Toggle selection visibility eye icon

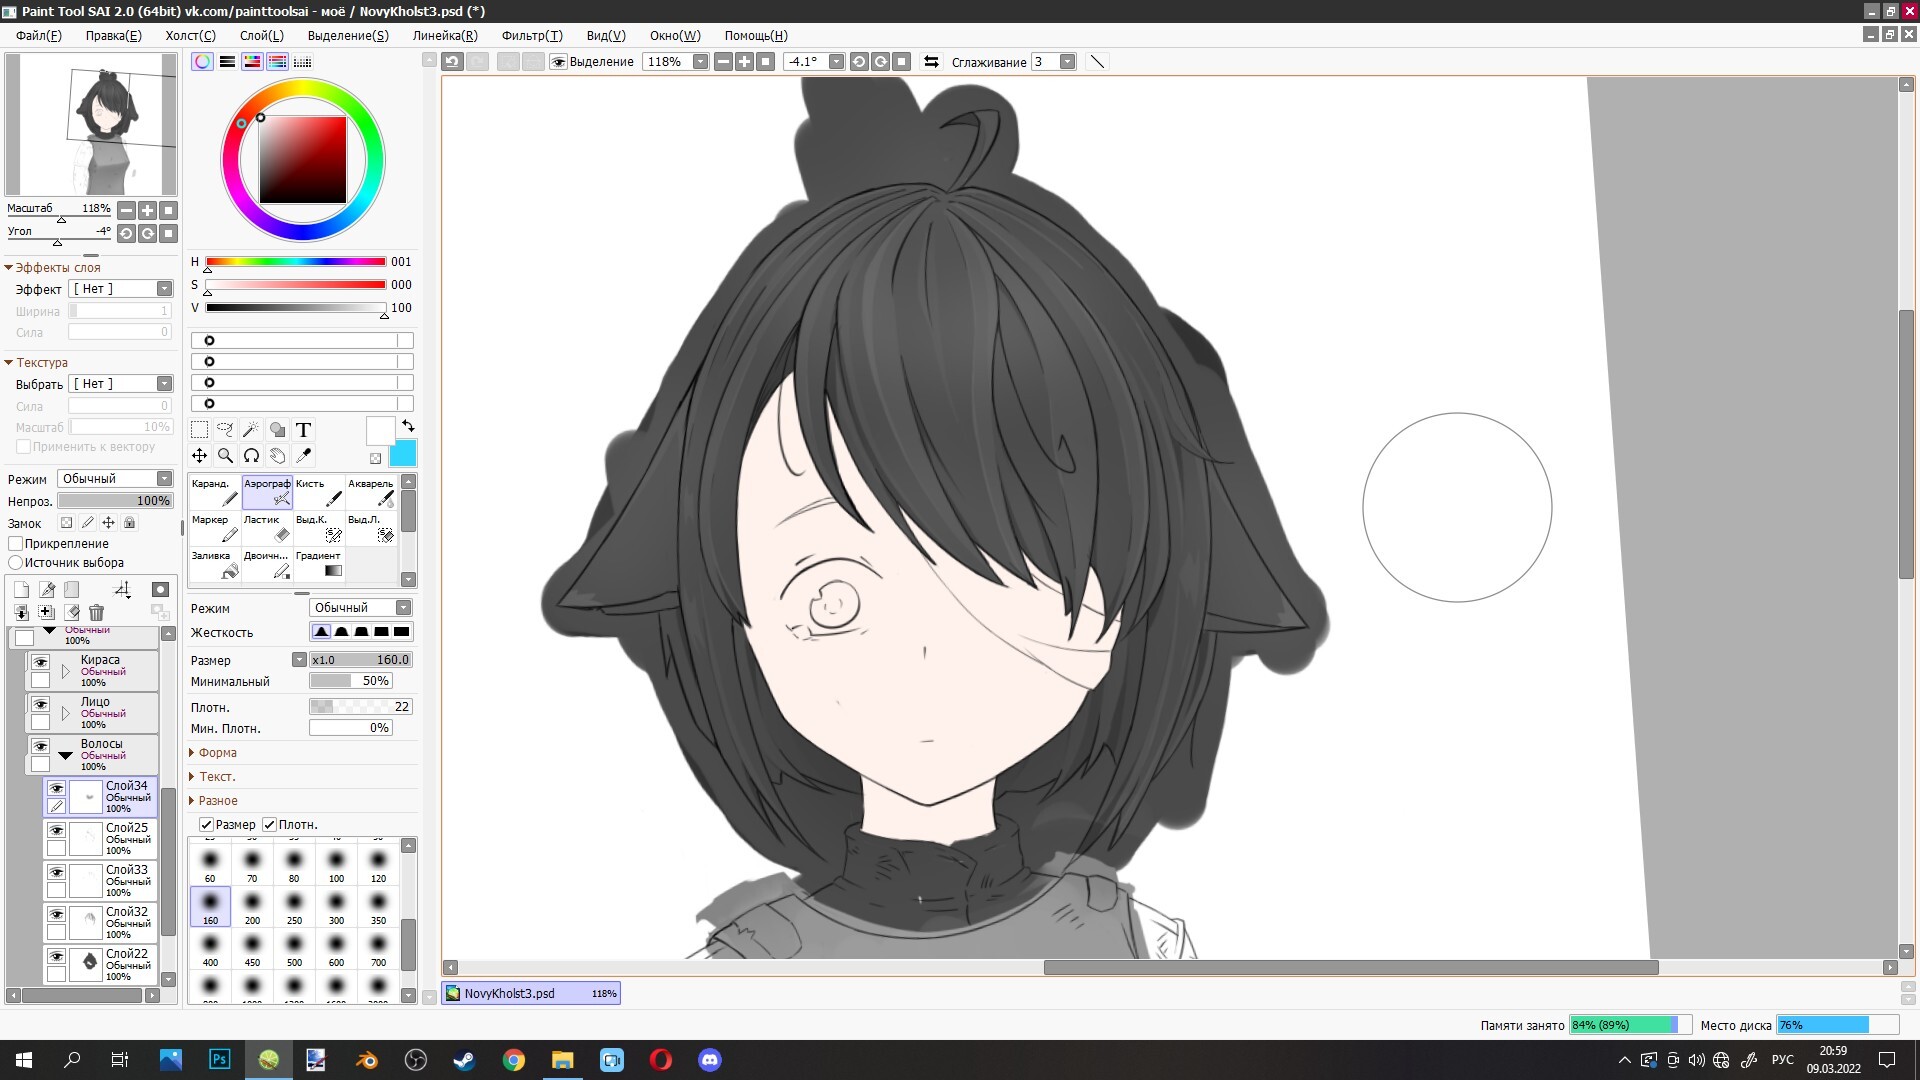[559, 62]
